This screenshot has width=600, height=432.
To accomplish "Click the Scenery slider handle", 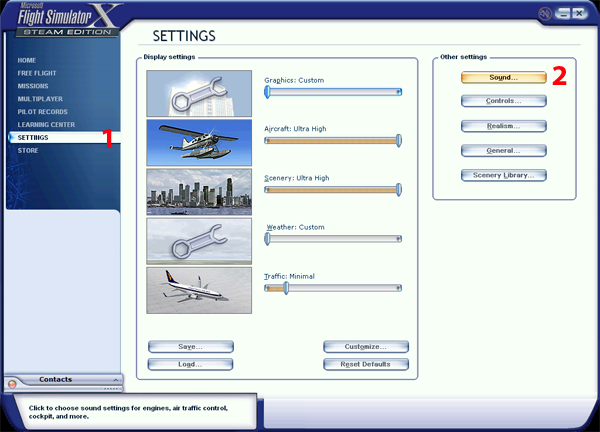I will click(399, 189).
